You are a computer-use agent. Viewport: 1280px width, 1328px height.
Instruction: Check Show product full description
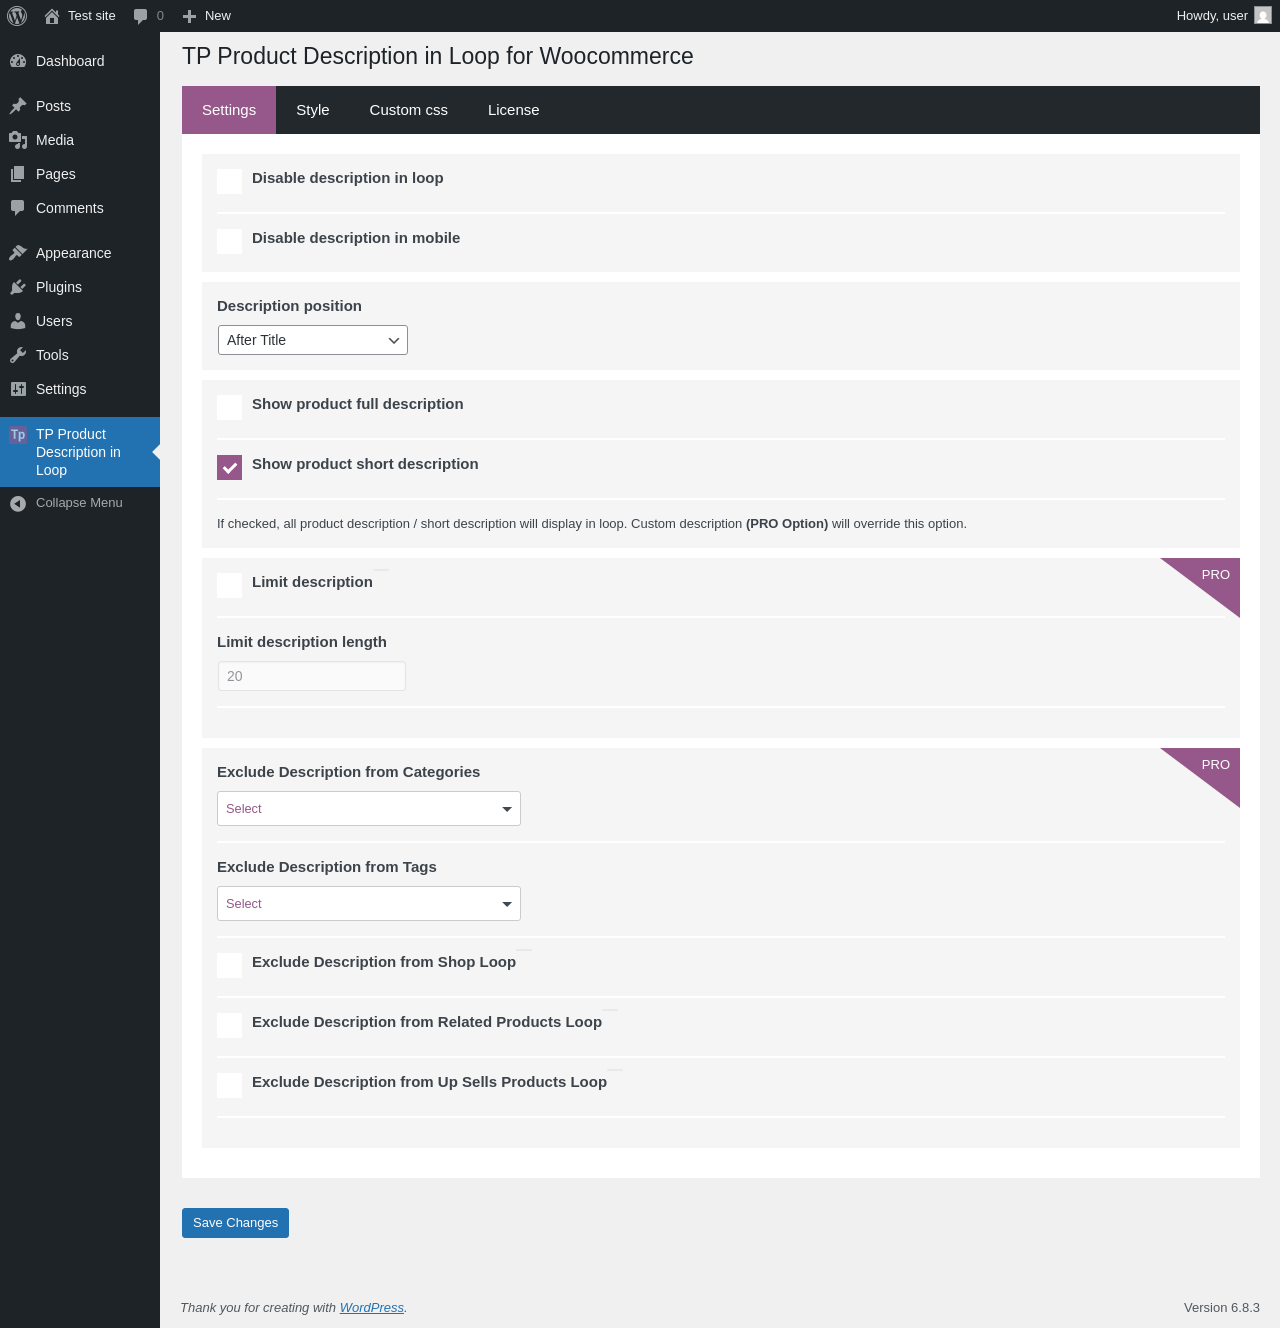[x=230, y=407]
